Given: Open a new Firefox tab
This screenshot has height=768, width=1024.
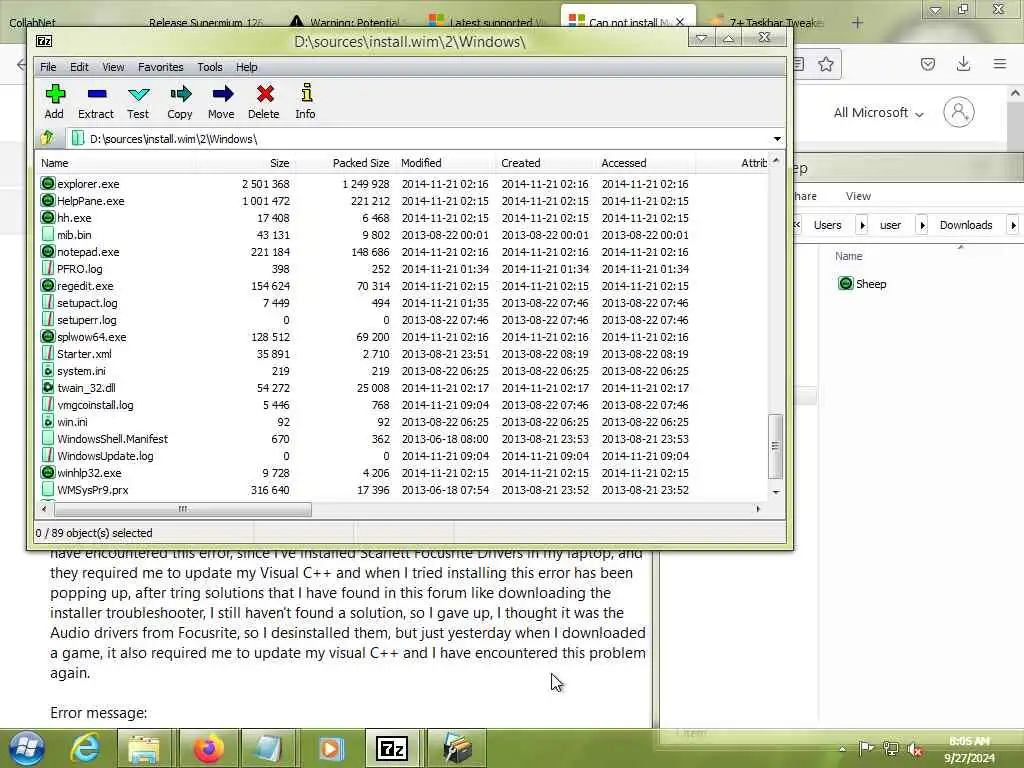Looking at the screenshot, I should click(x=857, y=22).
